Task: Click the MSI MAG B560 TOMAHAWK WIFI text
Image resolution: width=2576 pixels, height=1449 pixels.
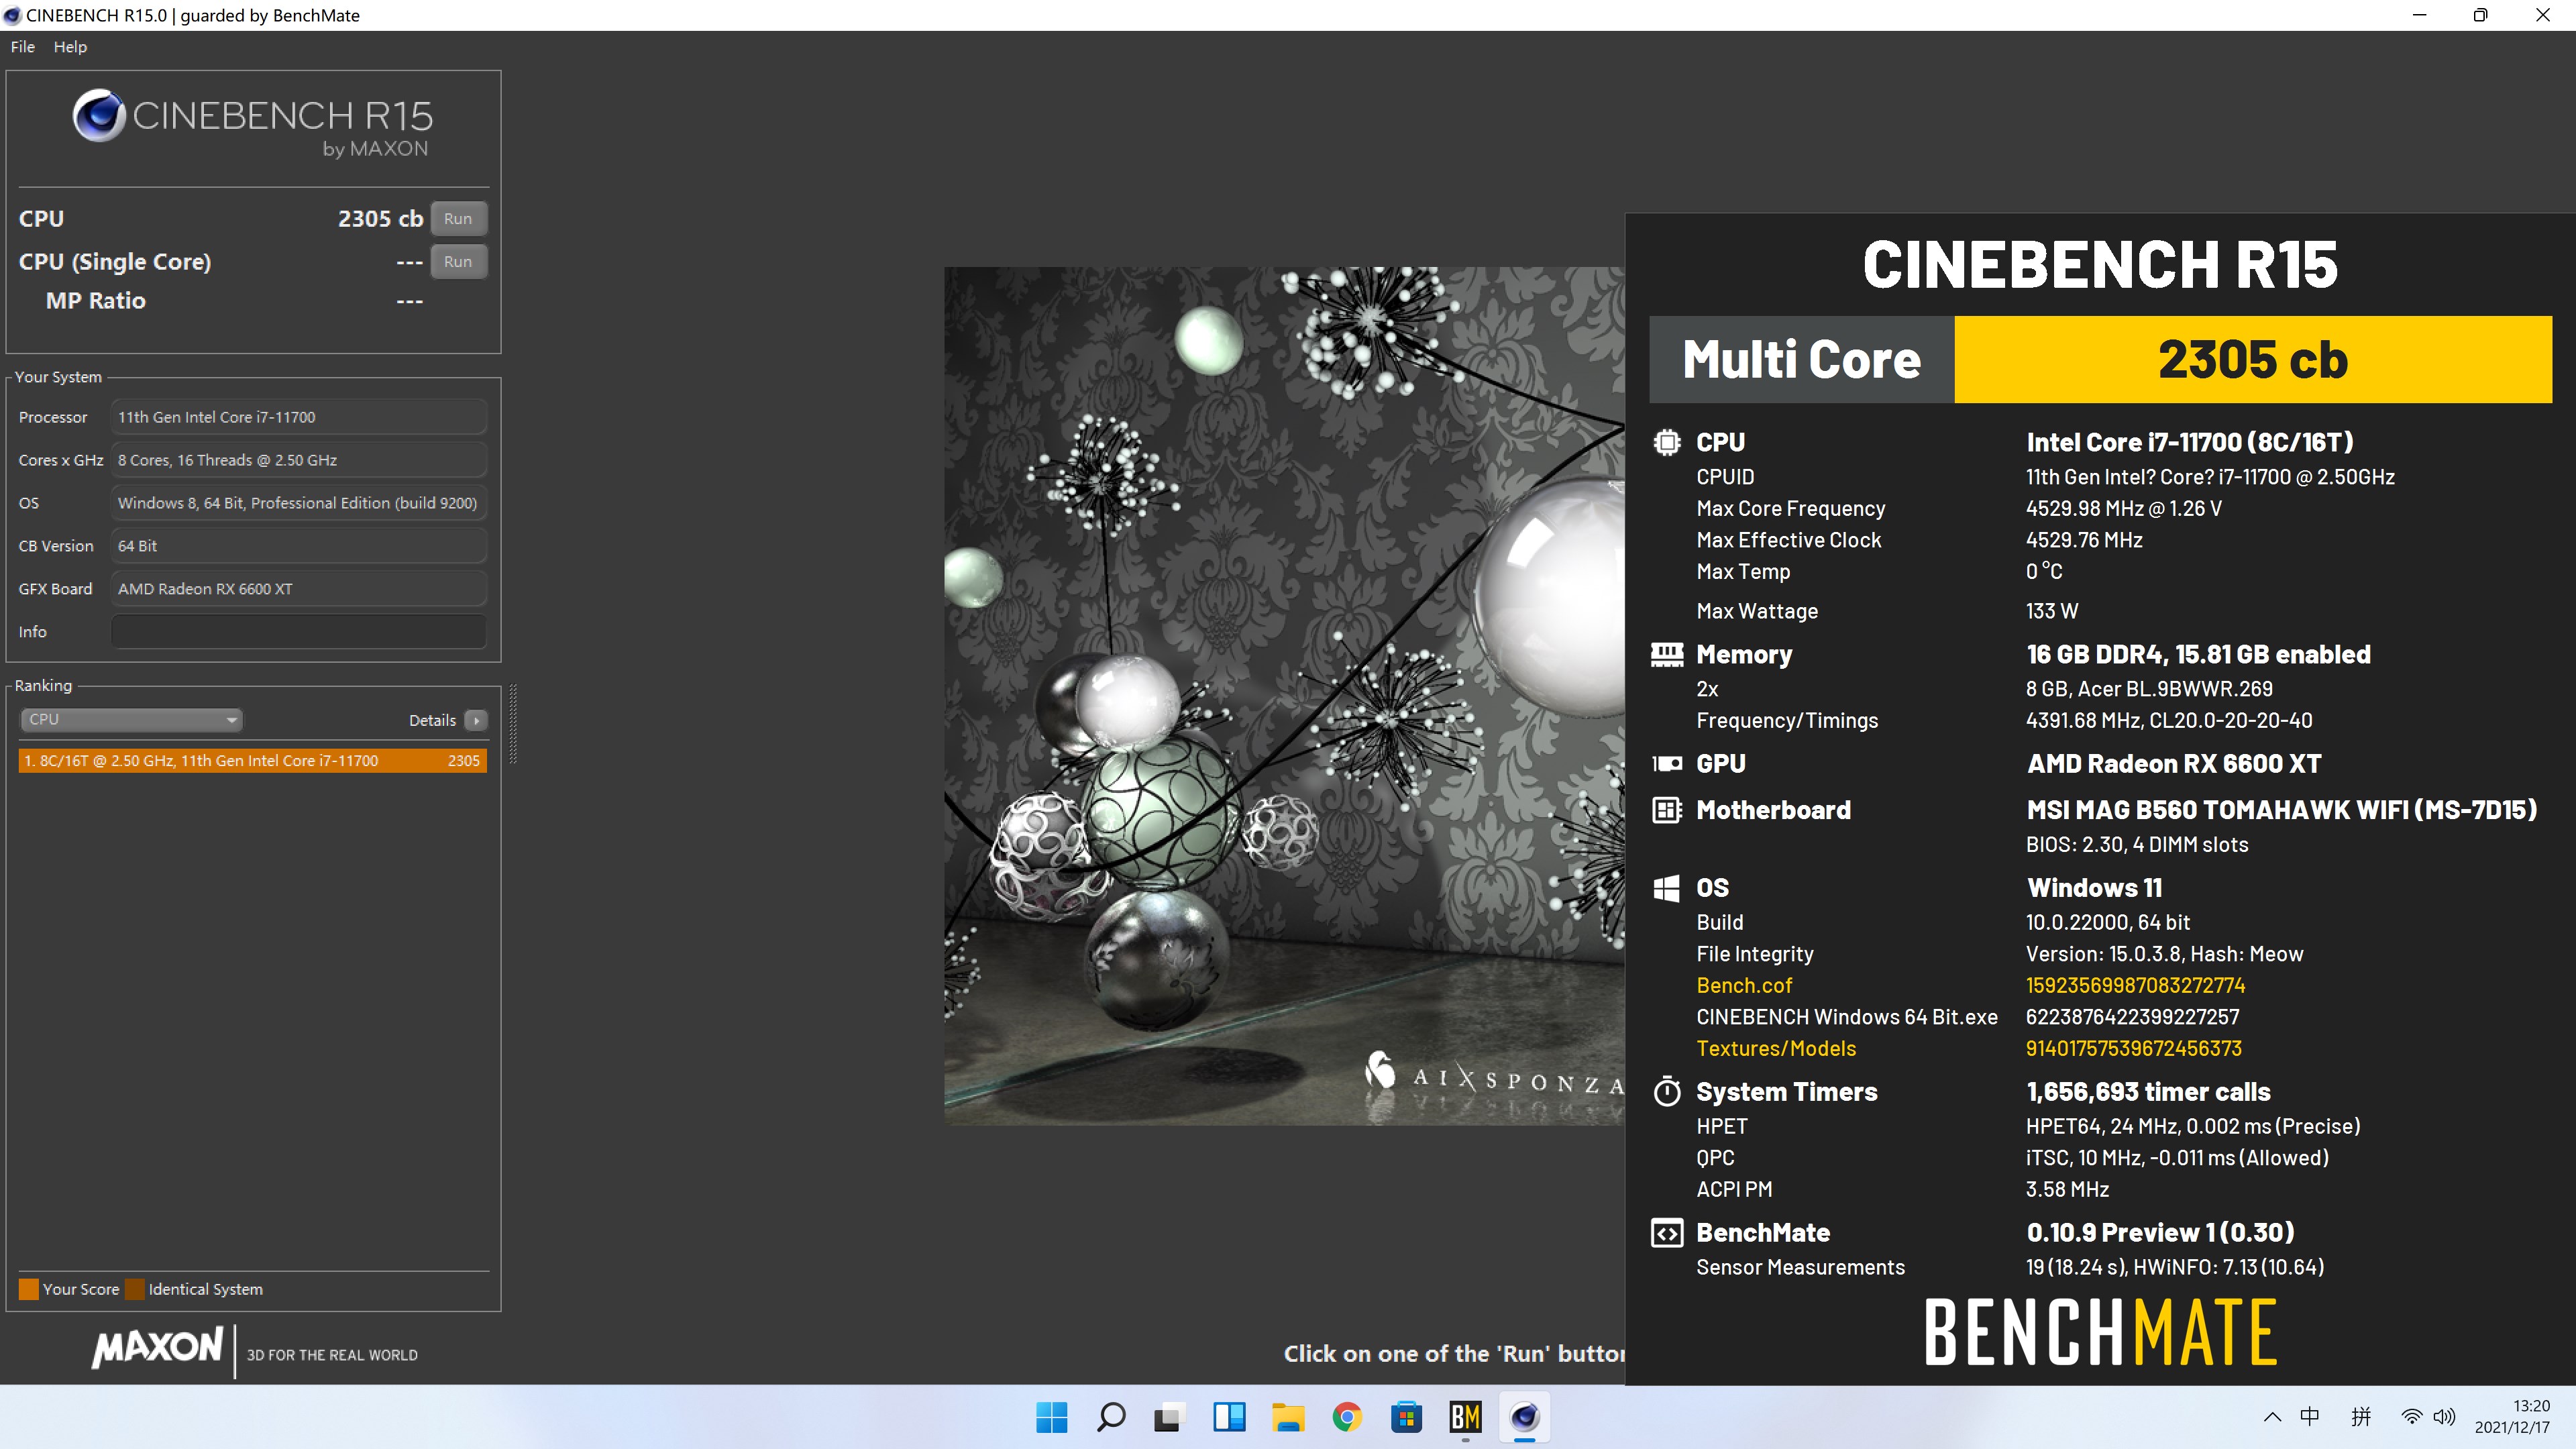Action: [2281, 810]
